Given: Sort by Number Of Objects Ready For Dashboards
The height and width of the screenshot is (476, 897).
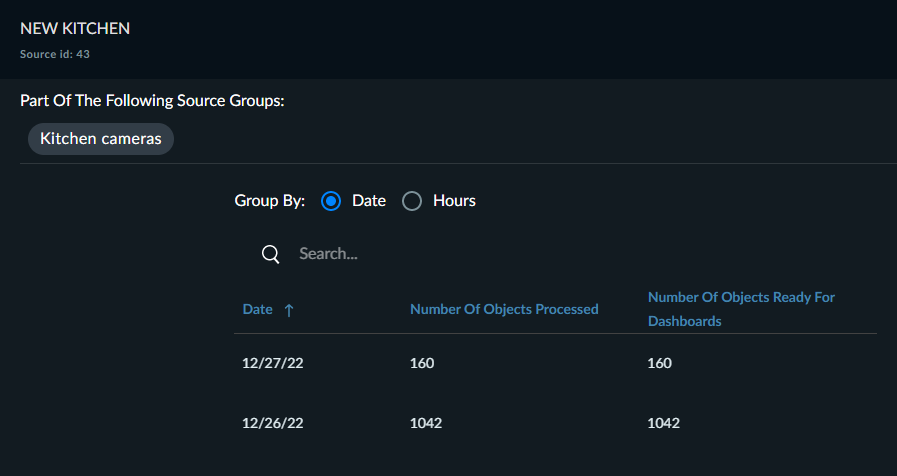Looking at the screenshot, I should pyautogui.click(x=741, y=309).
